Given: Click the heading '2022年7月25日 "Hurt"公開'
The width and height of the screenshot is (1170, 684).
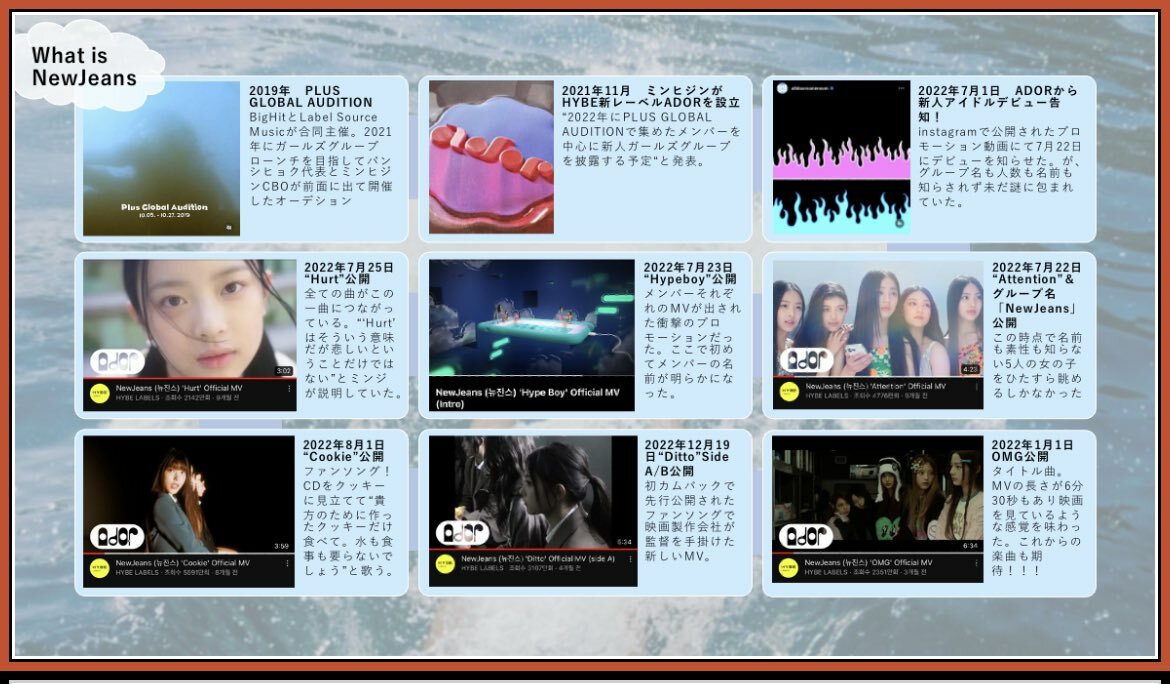Looking at the screenshot, I should [x=348, y=272].
